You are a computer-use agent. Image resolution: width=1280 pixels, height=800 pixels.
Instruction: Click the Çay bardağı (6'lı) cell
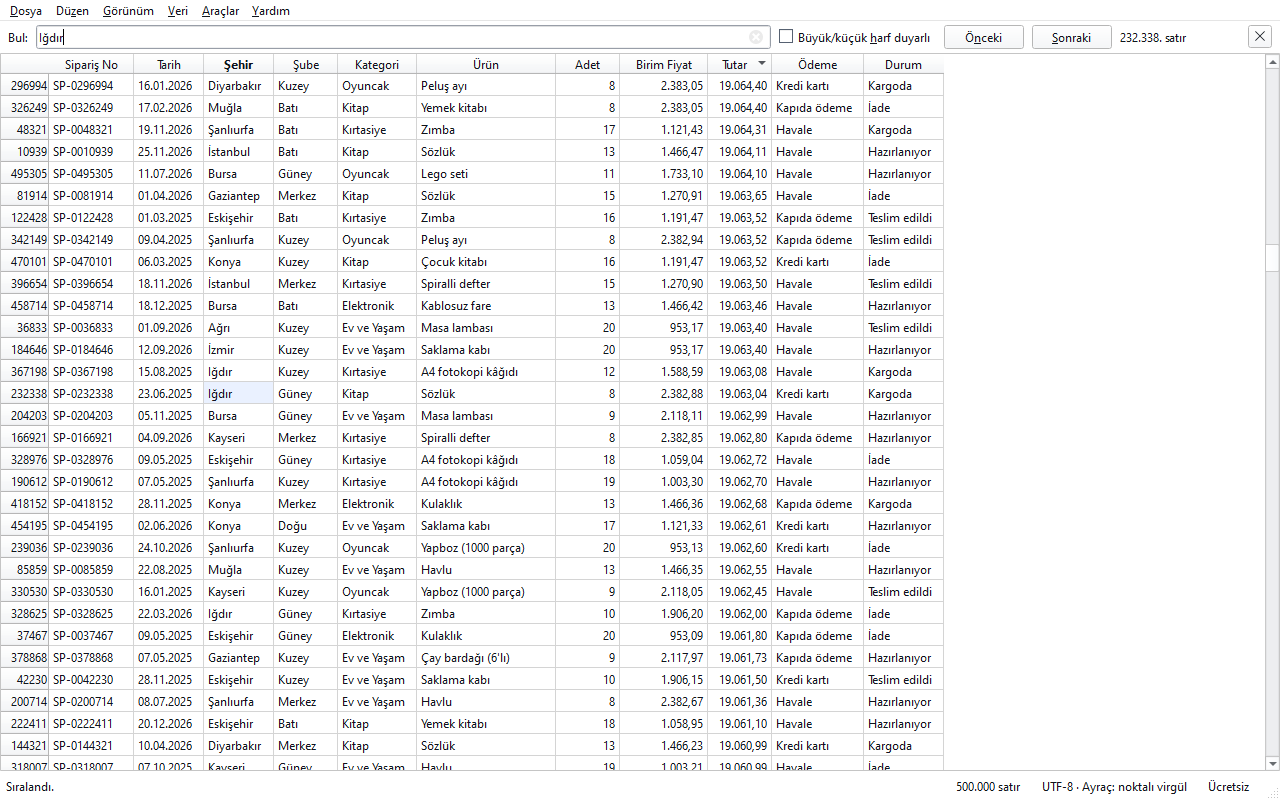pos(486,658)
